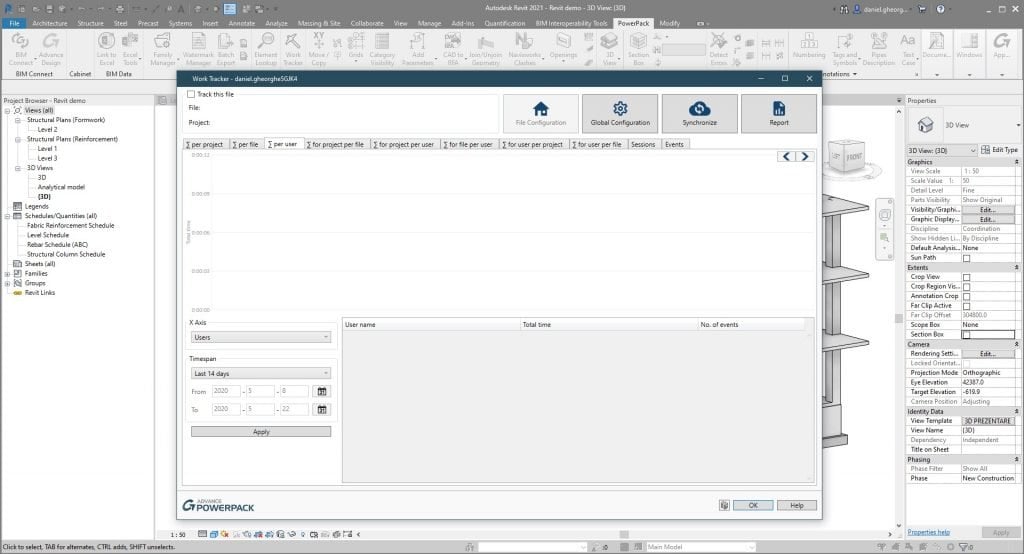Switch to for project per user tab
Viewport: 1024px width, 554px height.
click(x=404, y=144)
